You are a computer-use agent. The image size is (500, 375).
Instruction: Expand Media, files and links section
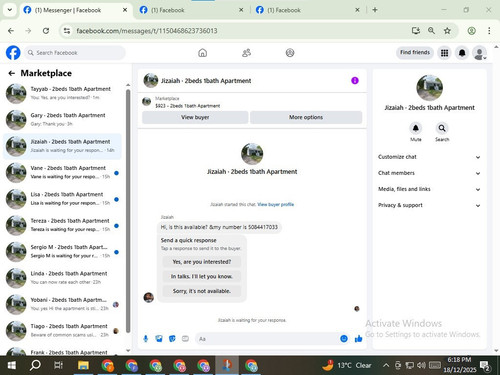click(429, 189)
